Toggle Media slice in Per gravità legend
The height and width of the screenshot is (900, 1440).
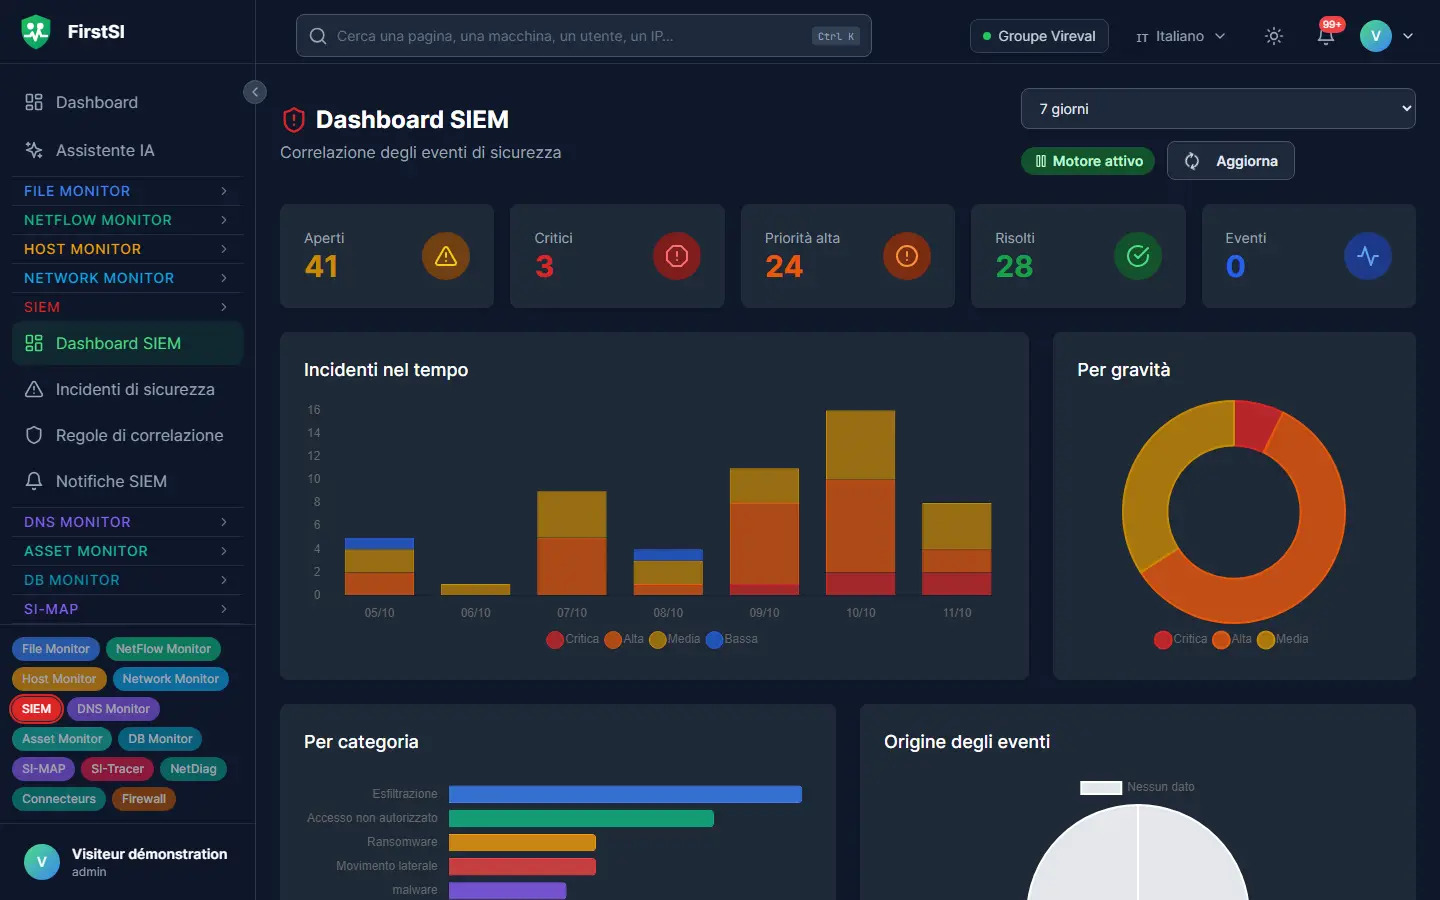(x=1283, y=639)
